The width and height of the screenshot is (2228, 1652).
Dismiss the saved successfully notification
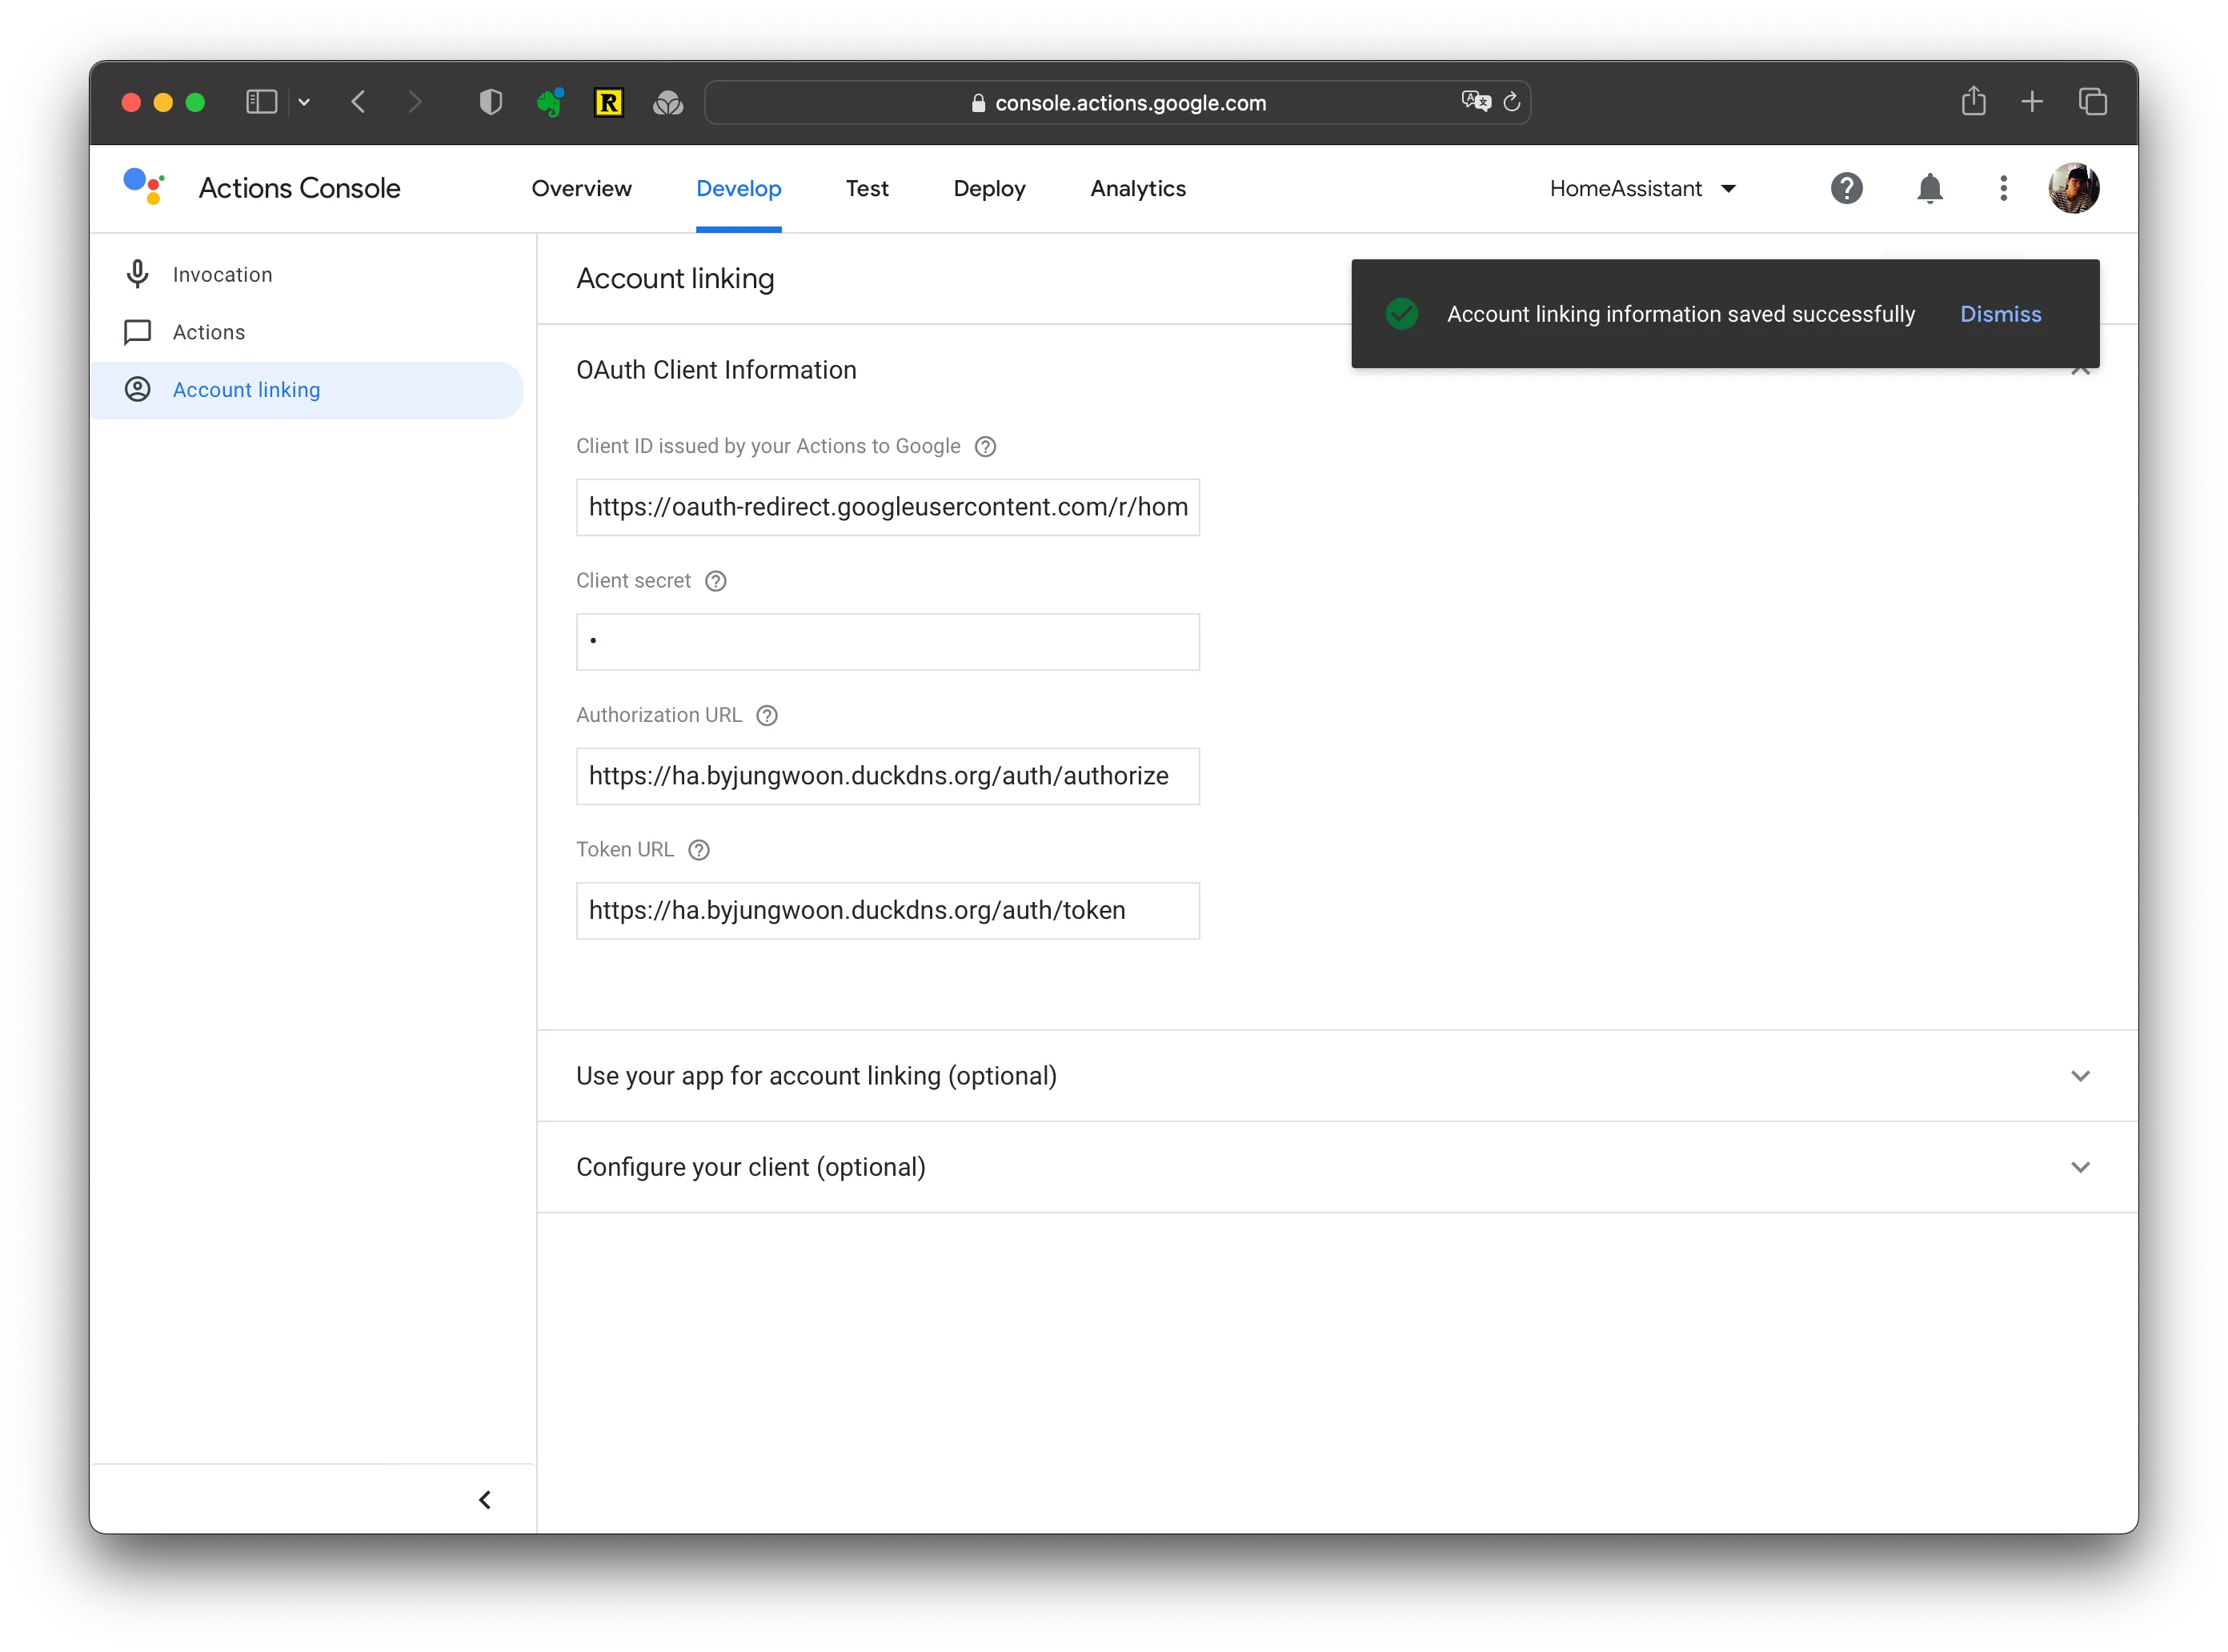pos(2000,314)
